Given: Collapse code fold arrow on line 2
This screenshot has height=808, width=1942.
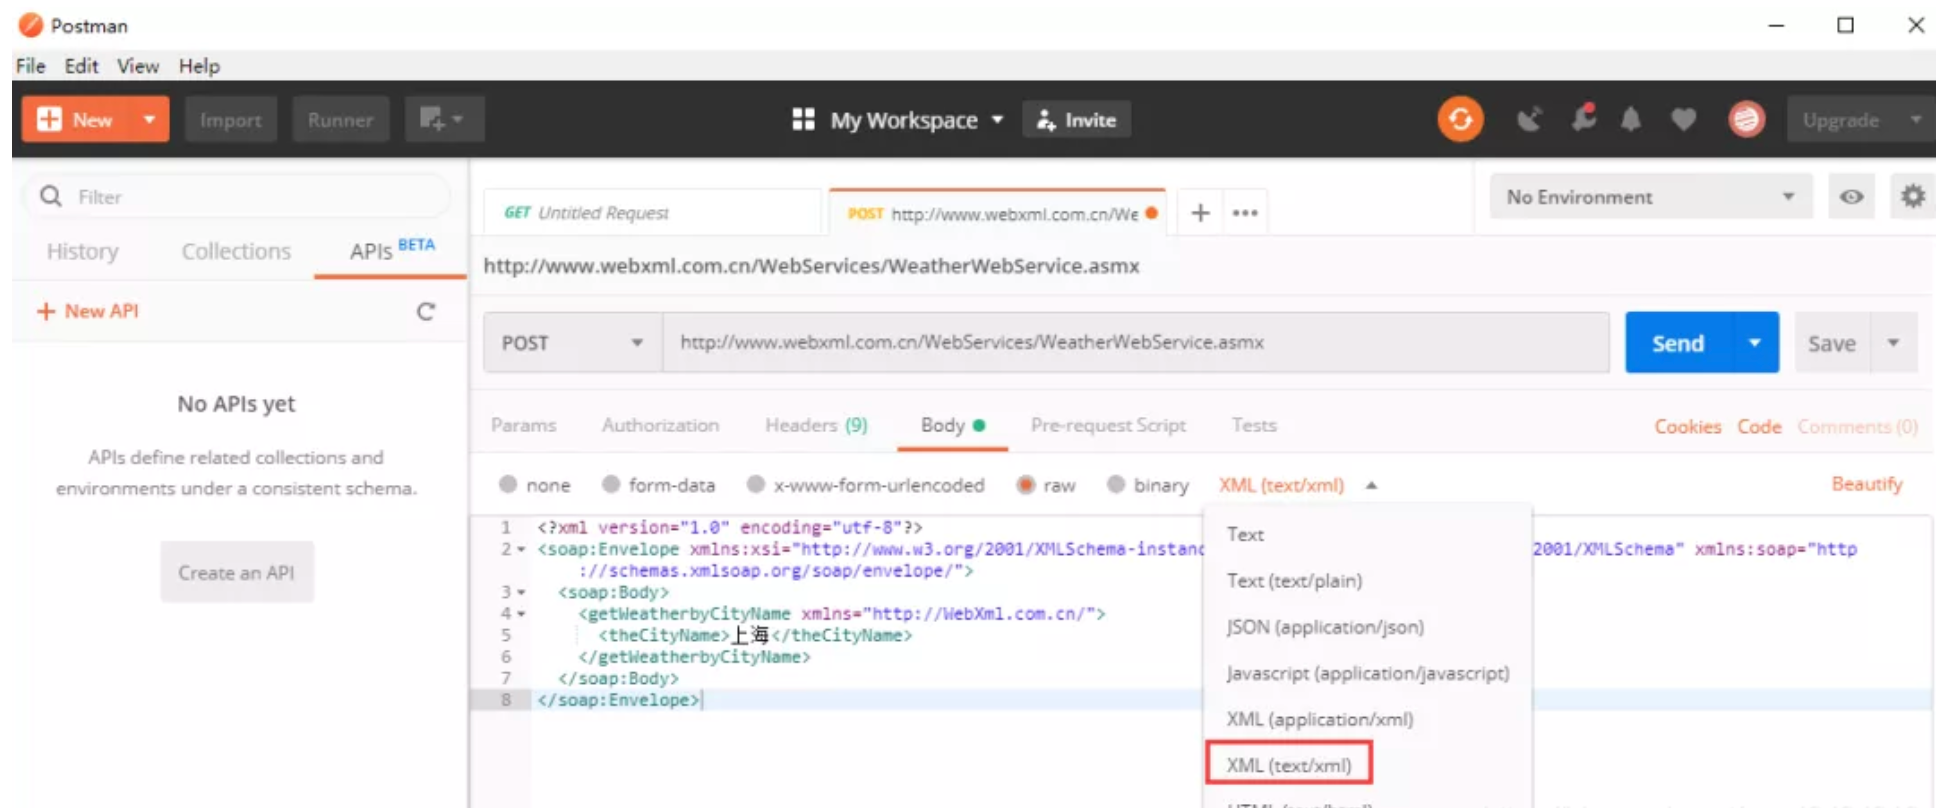Looking at the screenshot, I should (521, 549).
